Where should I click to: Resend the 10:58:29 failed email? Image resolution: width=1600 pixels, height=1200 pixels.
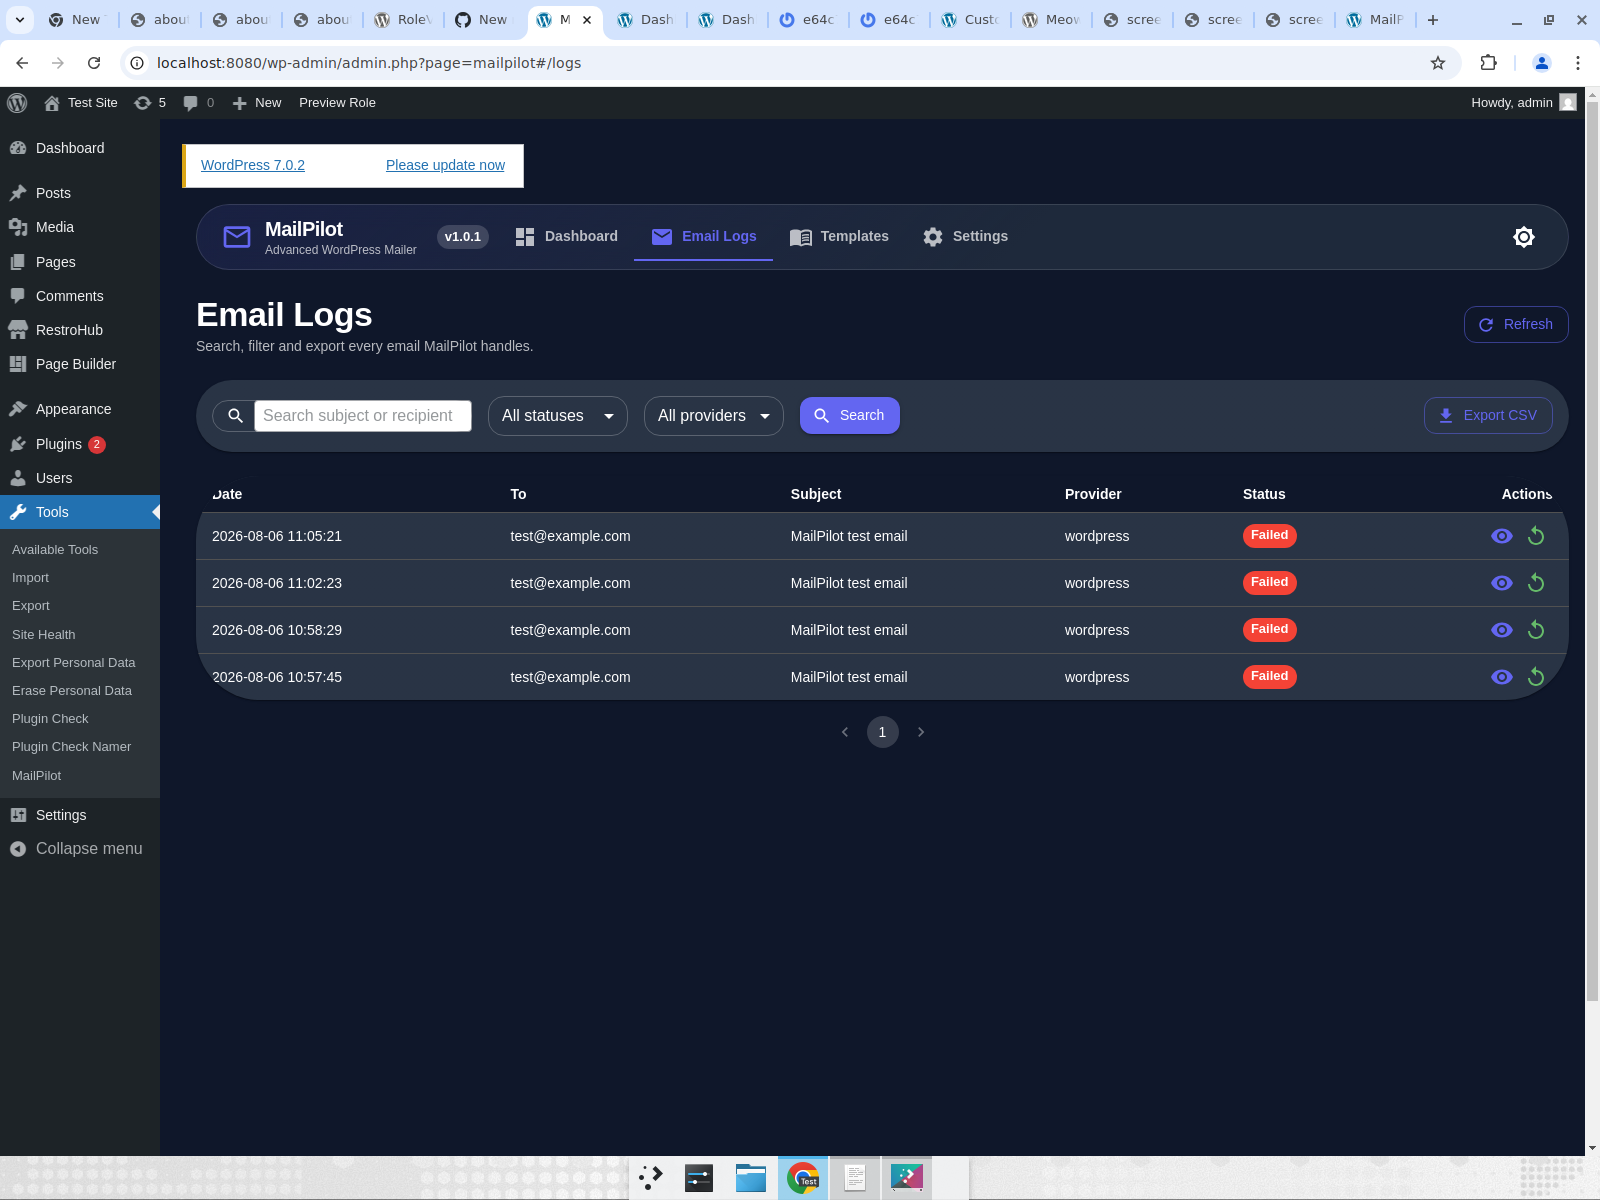1536,630
